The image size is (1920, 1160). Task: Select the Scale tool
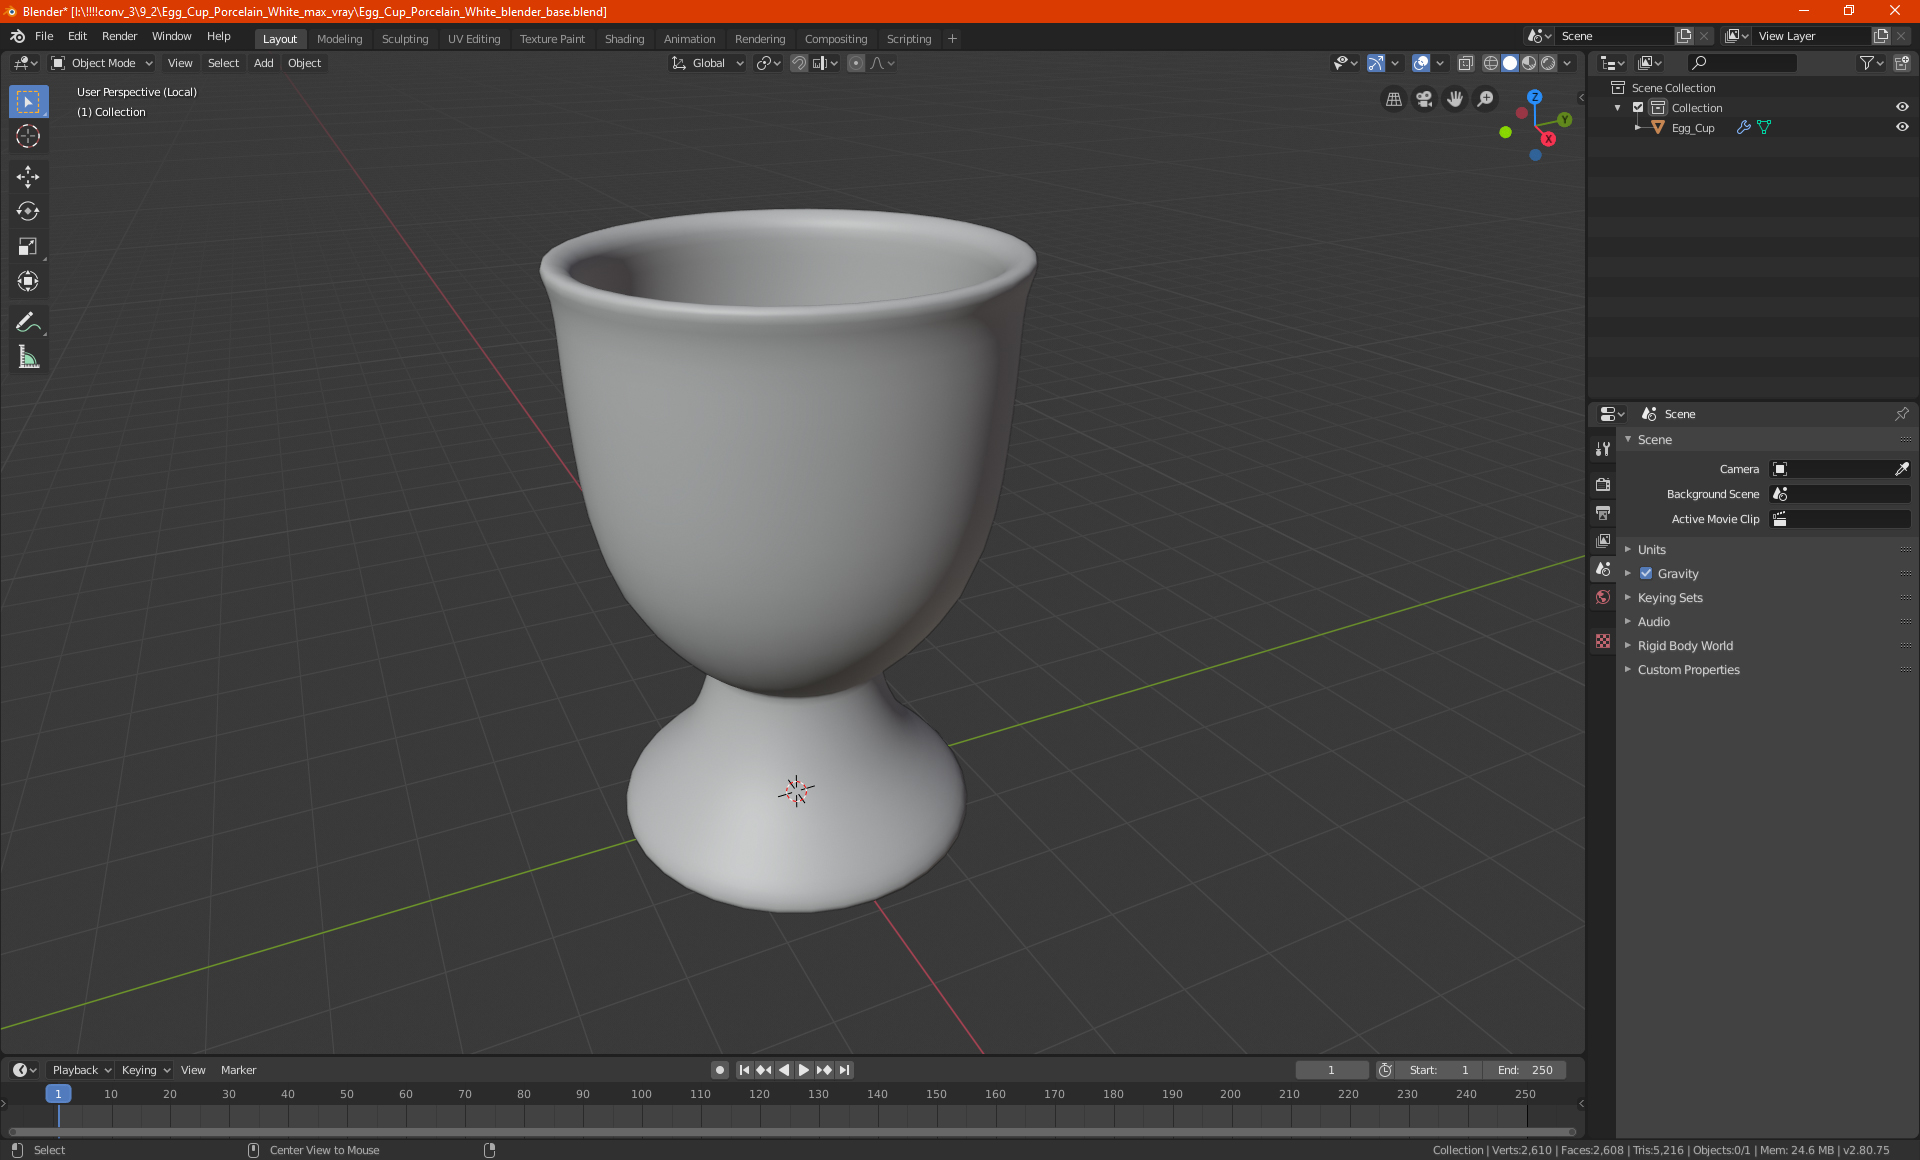pos(28,247)
